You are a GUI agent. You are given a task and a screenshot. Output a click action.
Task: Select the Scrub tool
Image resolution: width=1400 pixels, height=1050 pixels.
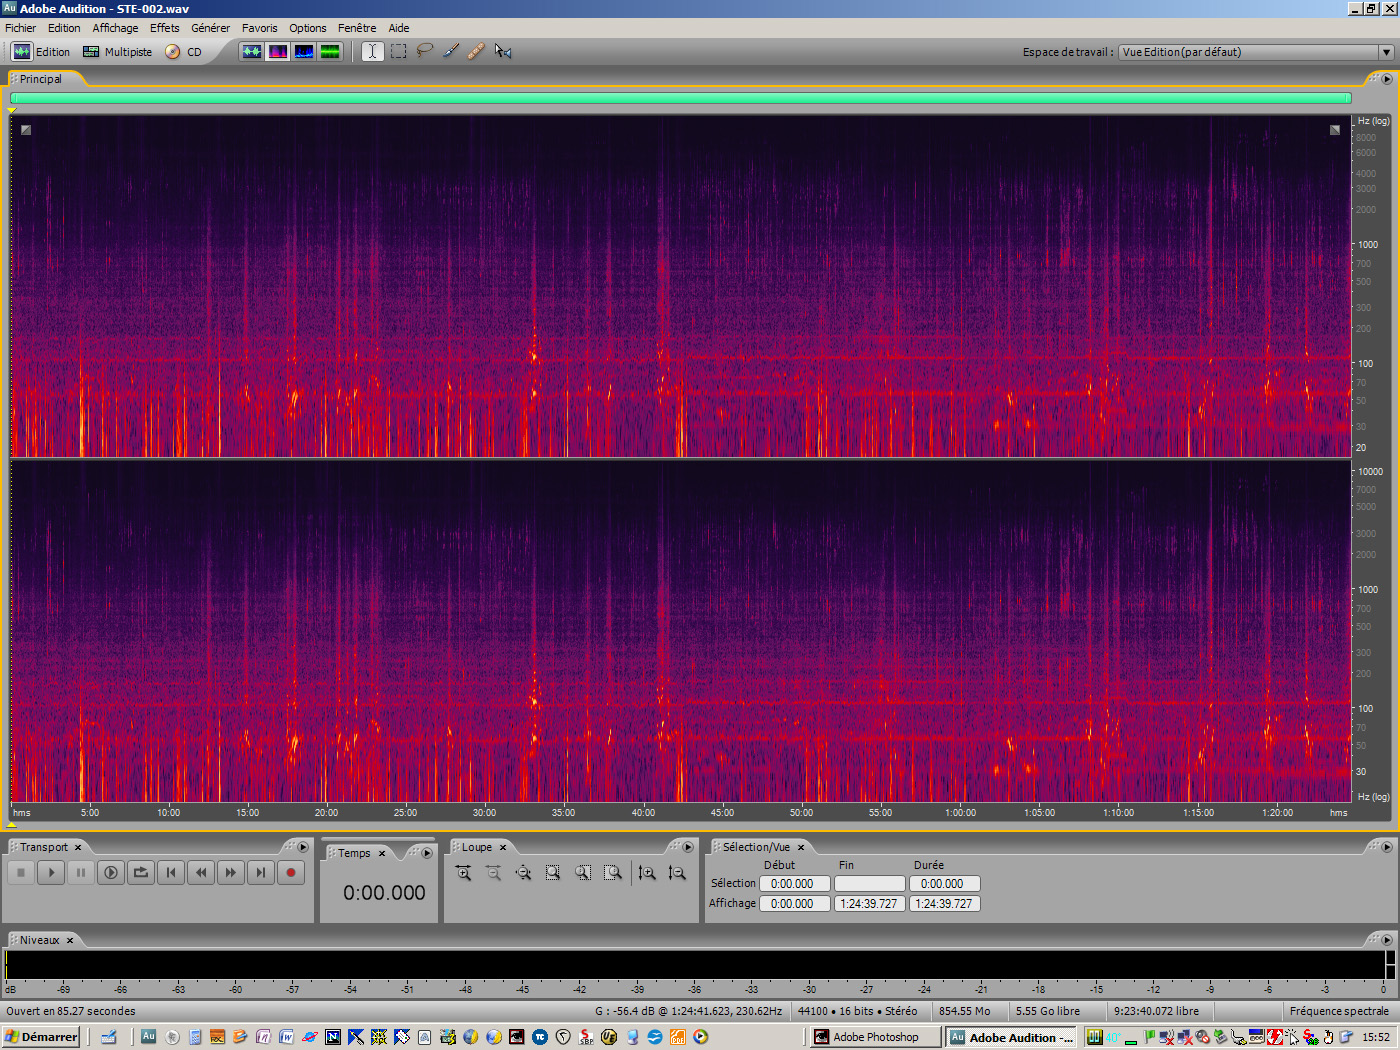503,51
